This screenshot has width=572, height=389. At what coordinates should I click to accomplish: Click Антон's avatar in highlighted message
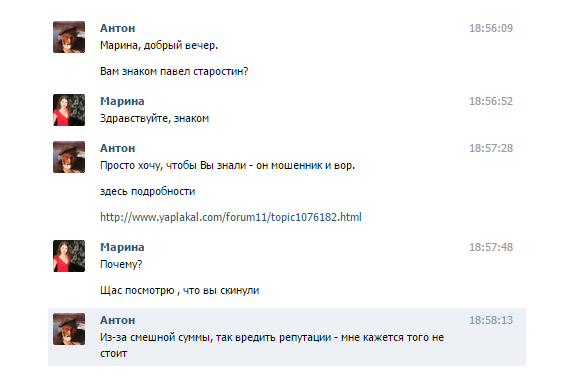69,329
